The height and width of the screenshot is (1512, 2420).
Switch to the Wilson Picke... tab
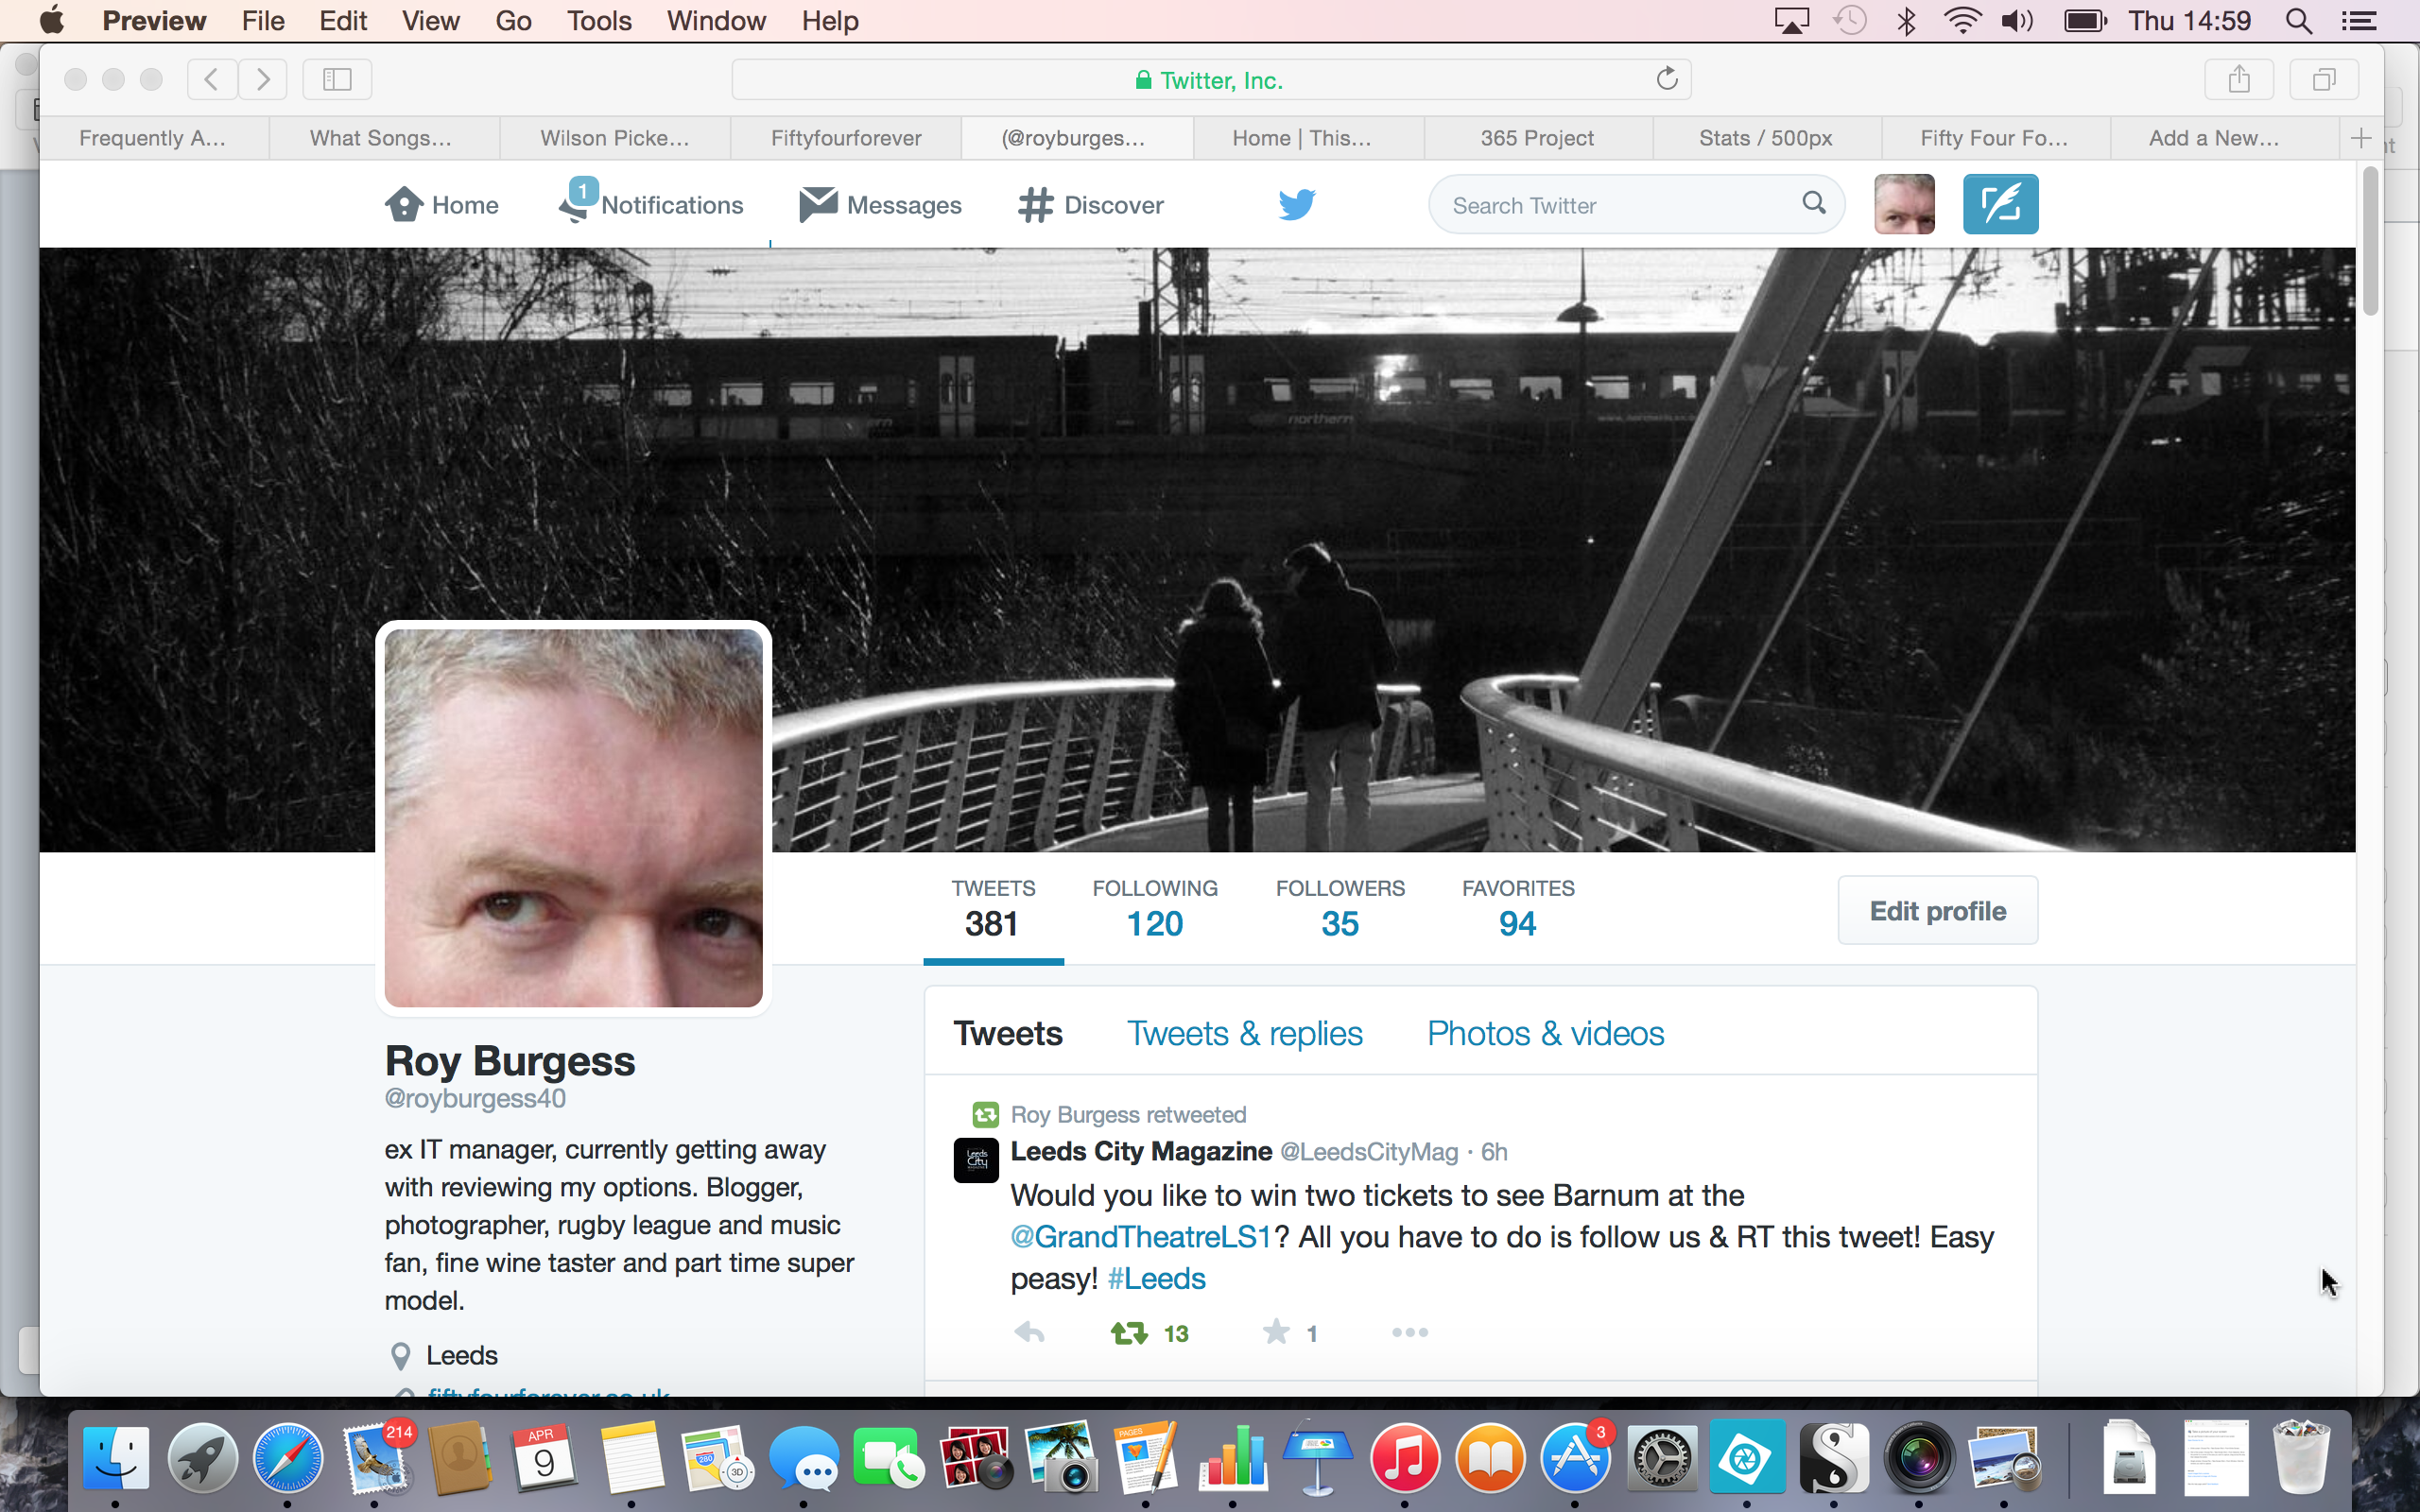click(x=615, y=138)
